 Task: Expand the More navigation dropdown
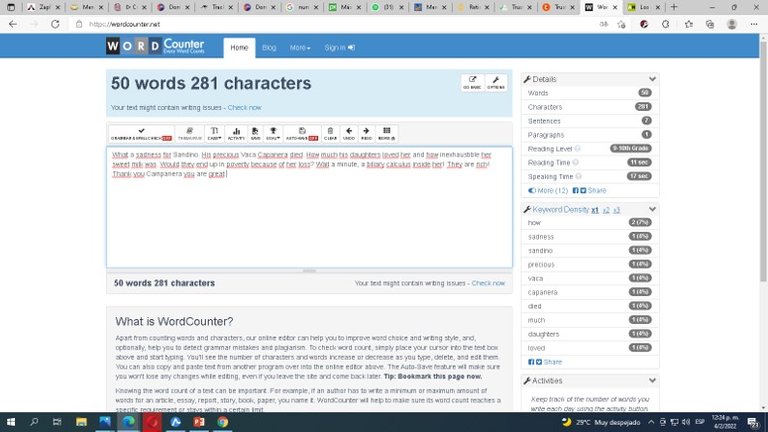[300, 48]
